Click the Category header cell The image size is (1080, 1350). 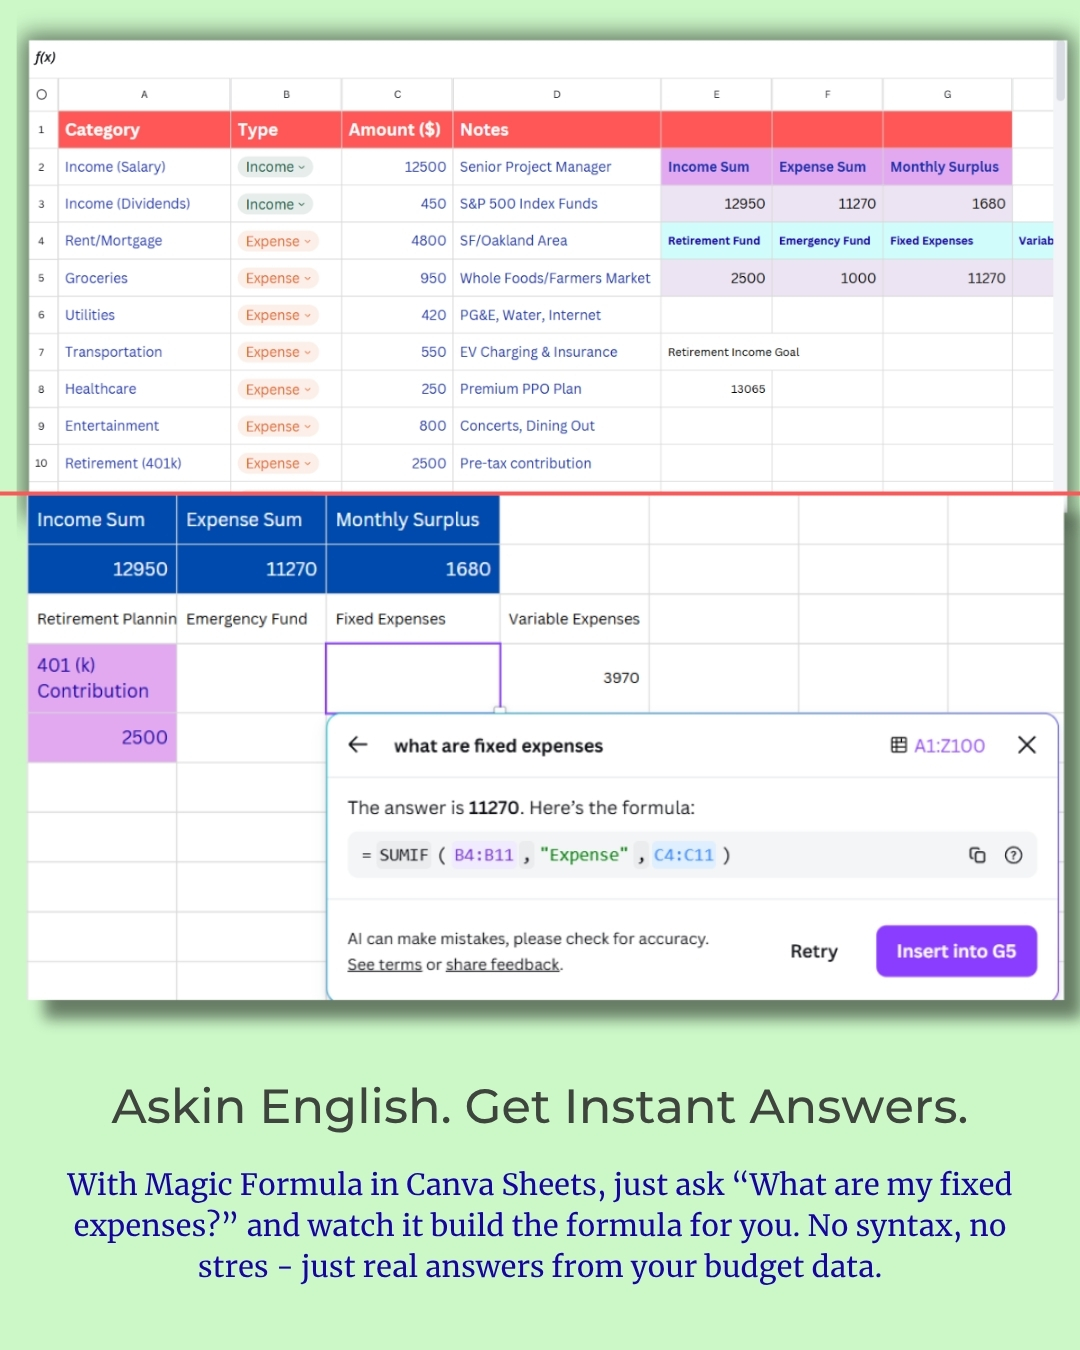[144, 130]
